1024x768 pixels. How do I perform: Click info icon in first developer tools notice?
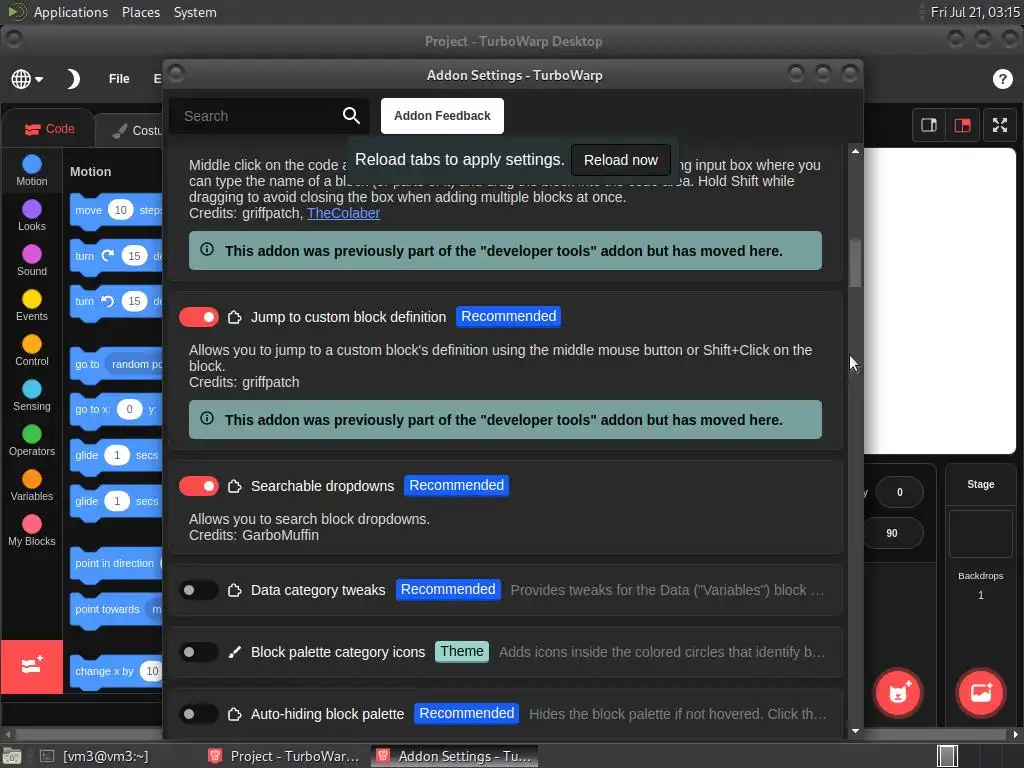207,249
